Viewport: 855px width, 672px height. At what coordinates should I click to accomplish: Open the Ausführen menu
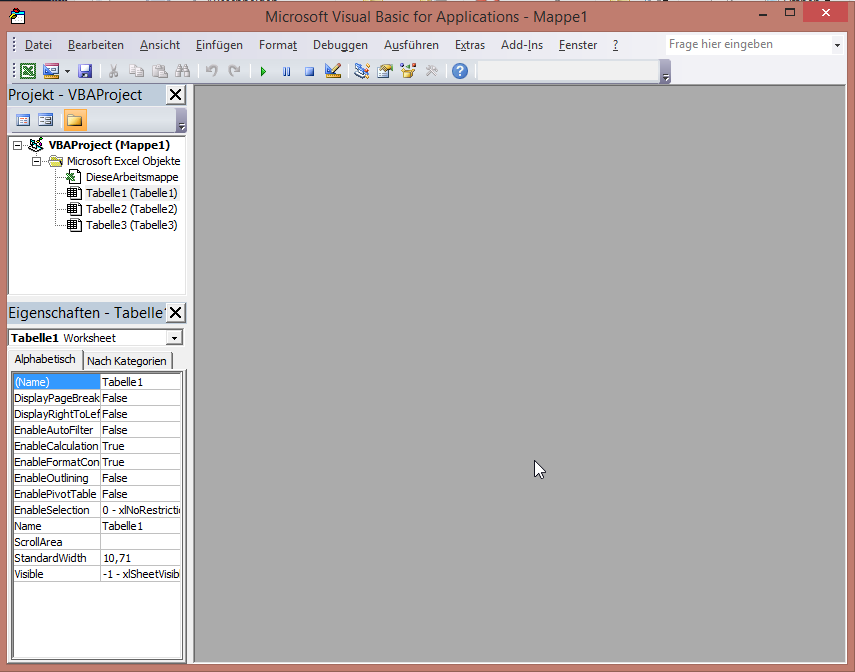click(411, 45)
